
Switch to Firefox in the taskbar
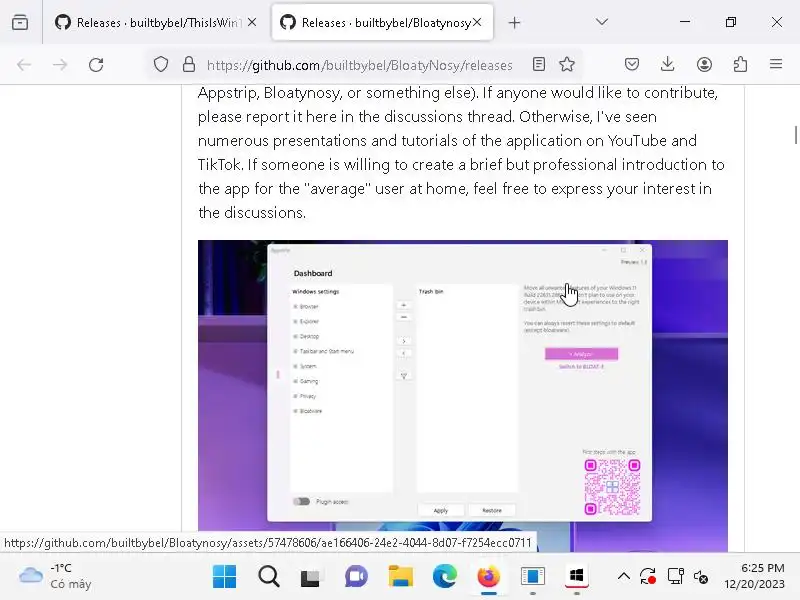click(x=488, y=577)
